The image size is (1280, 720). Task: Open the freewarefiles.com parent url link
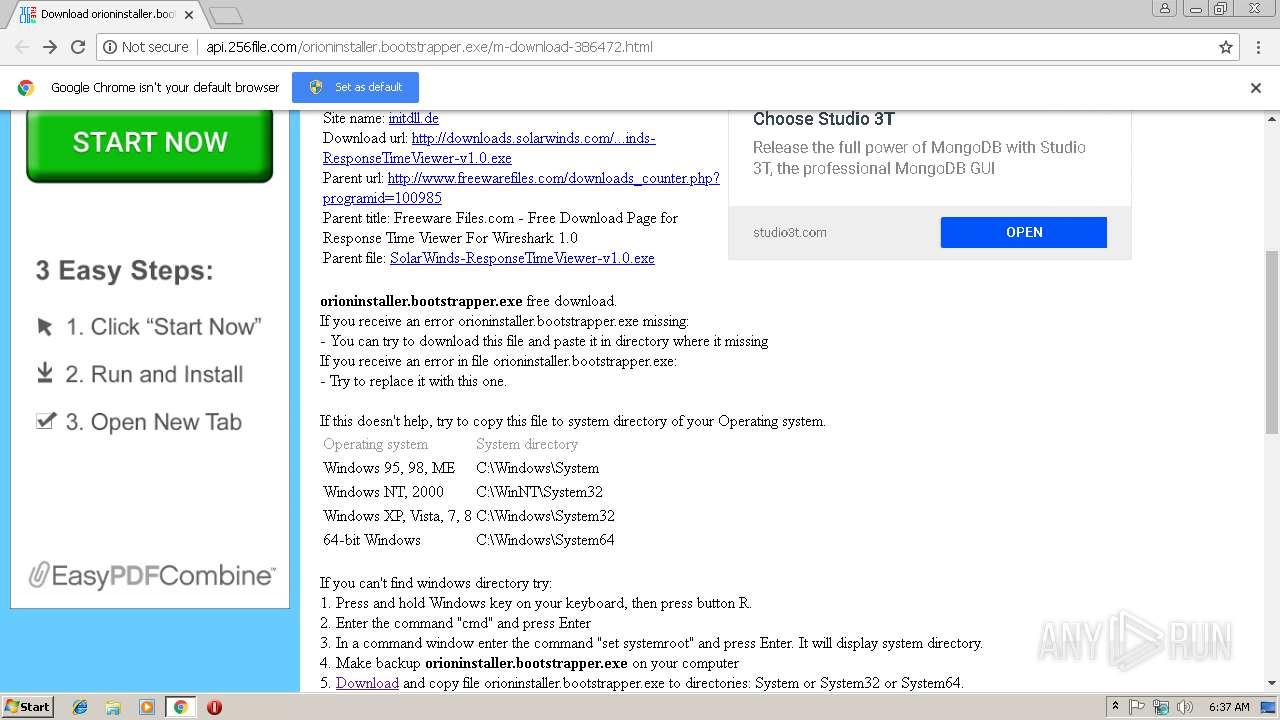pos(521,188)
